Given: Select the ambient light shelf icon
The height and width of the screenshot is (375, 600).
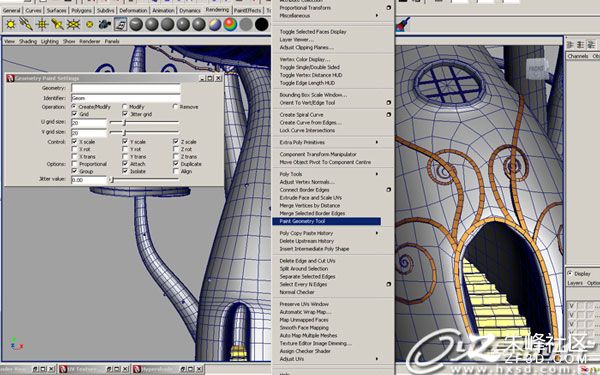Looking at the screenshot, I should [x=10, y=24].
